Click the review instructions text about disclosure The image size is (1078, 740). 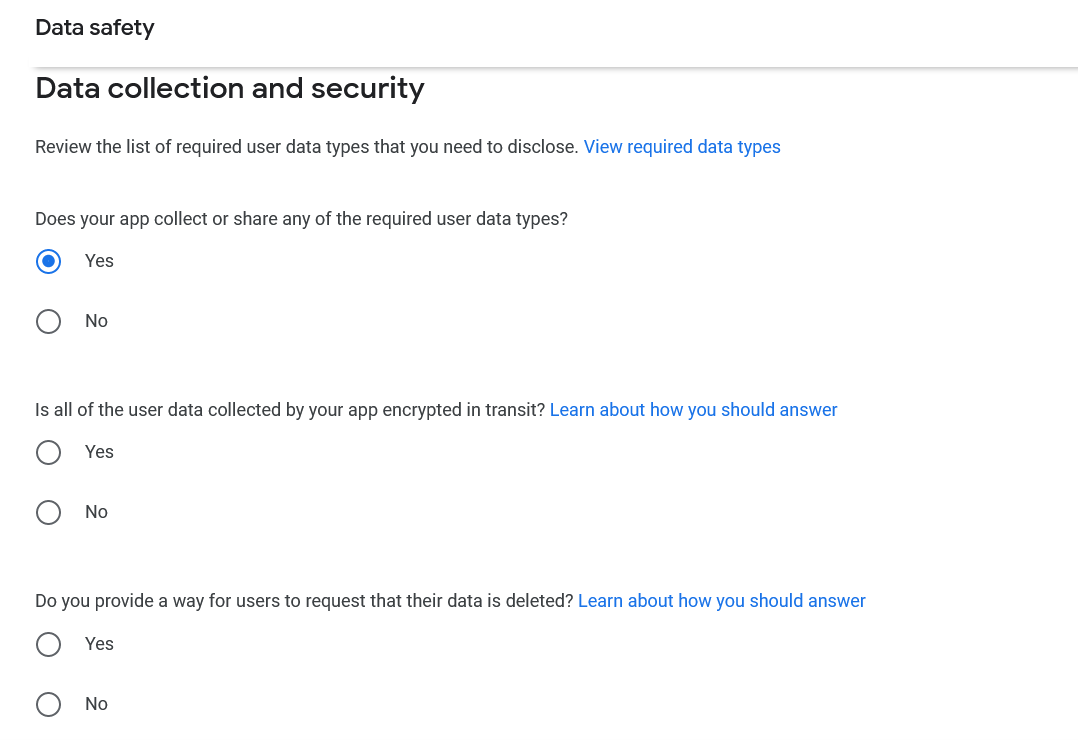307,146
